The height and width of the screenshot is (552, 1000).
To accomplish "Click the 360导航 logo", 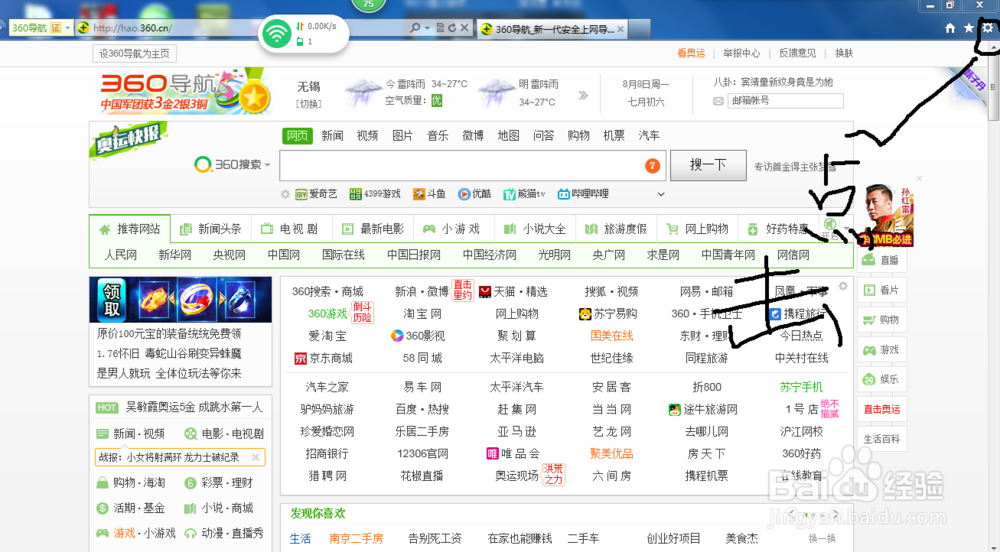I will click(x=185, y=92).
